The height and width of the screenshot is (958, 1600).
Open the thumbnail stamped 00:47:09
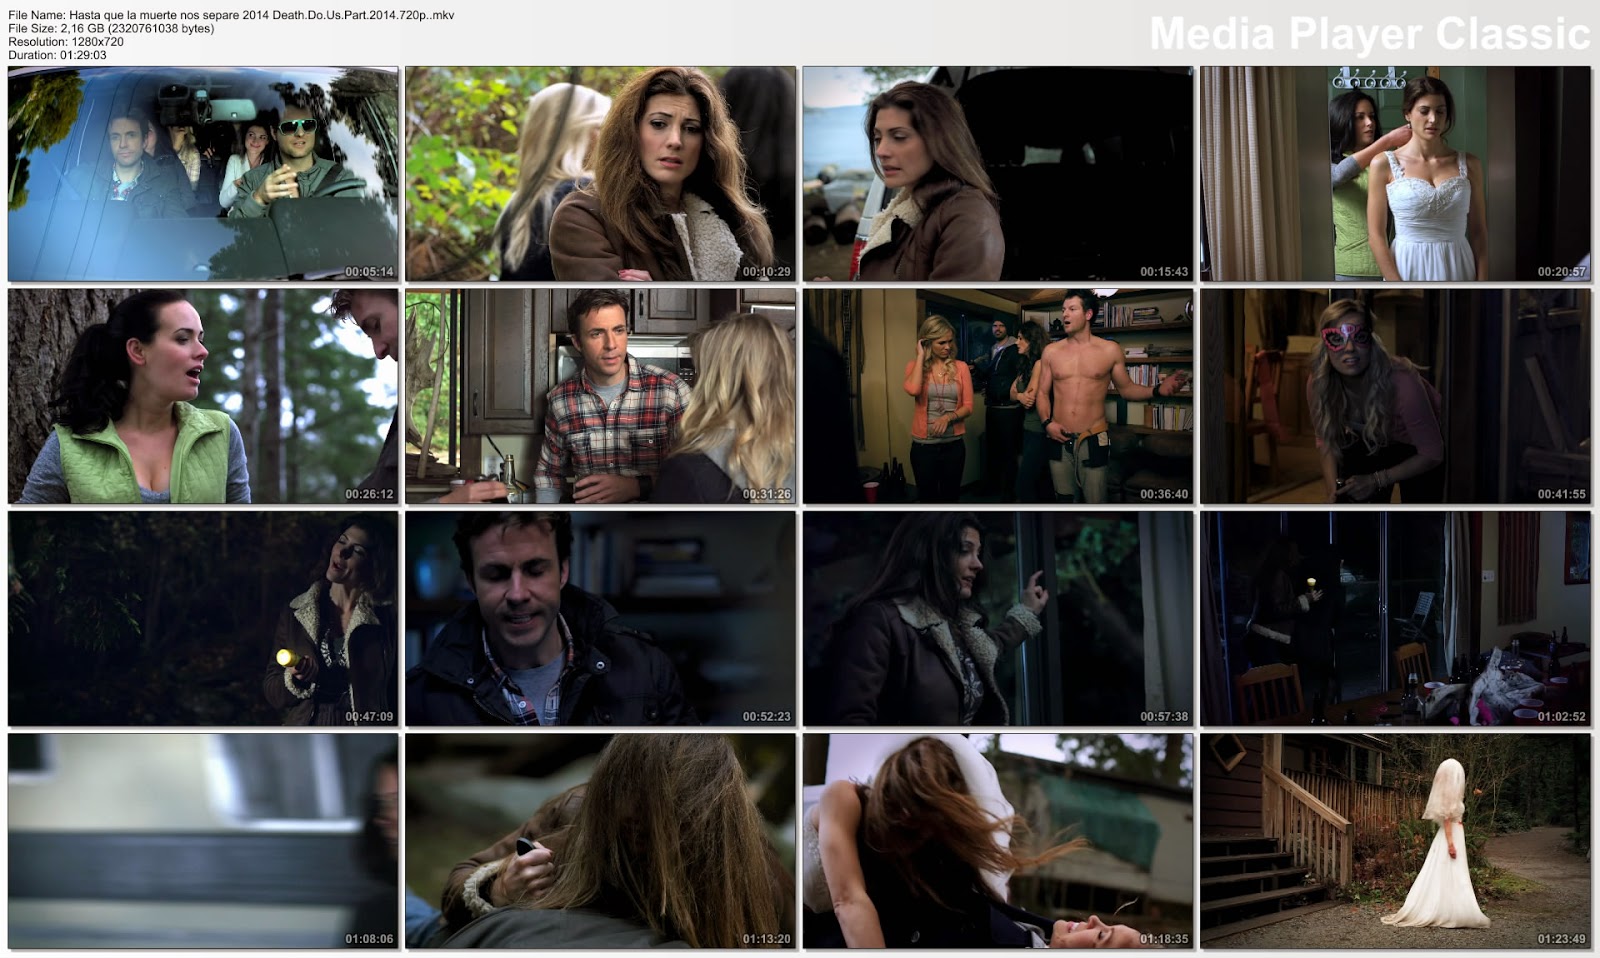coord(203,619)
